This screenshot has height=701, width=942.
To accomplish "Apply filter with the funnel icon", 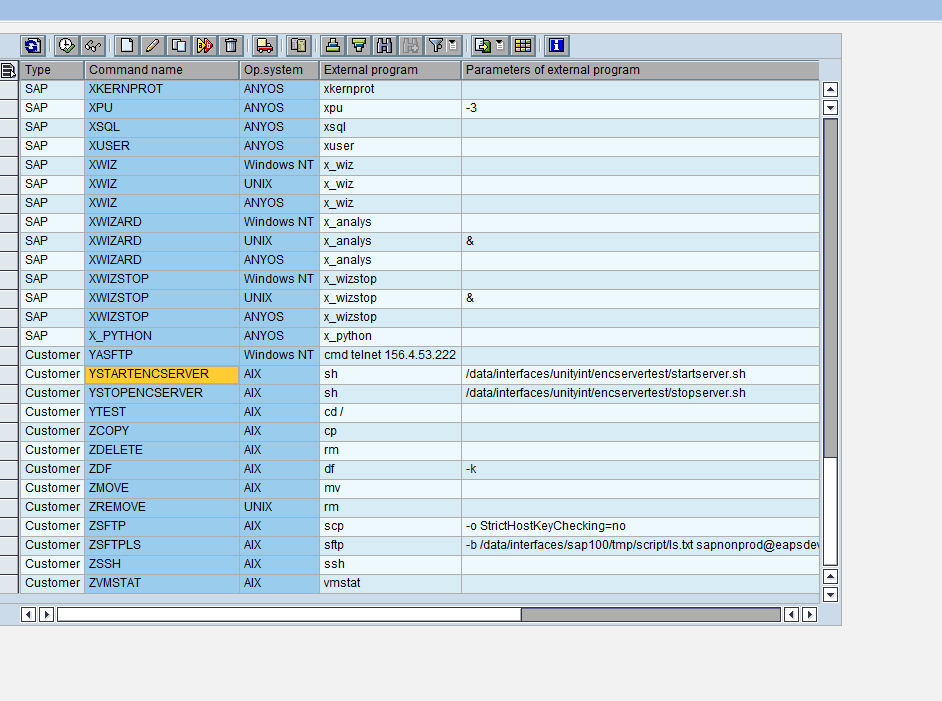I will tap(437, 45).
